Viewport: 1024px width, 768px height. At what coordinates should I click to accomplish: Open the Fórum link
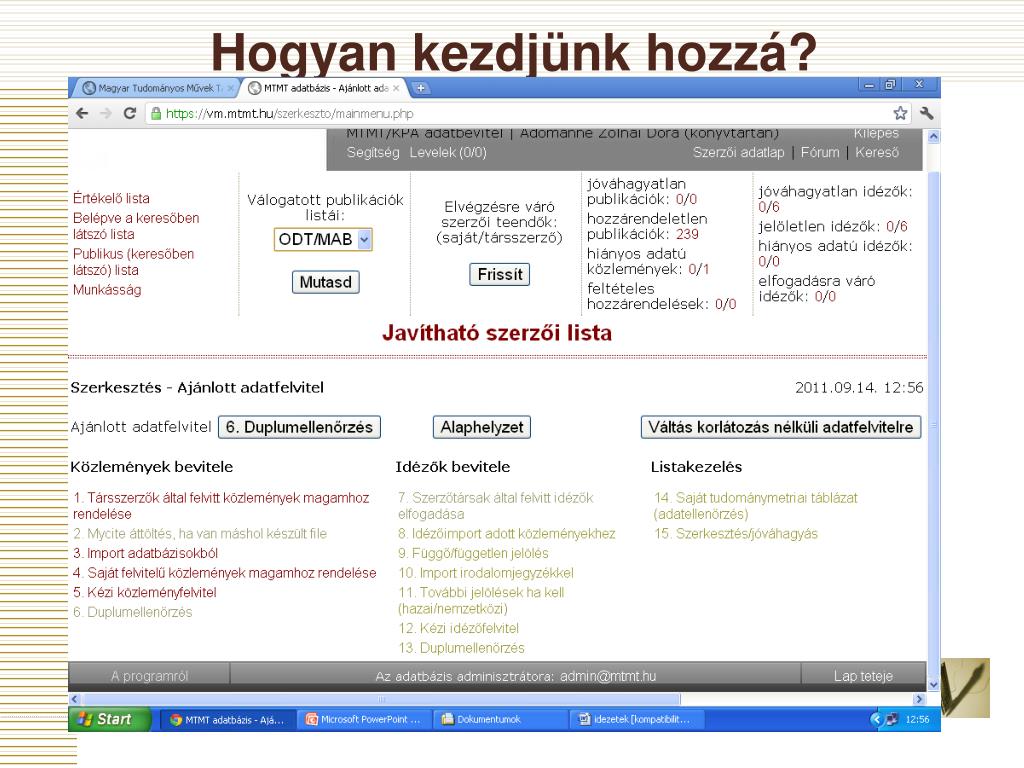click(820, 152)
